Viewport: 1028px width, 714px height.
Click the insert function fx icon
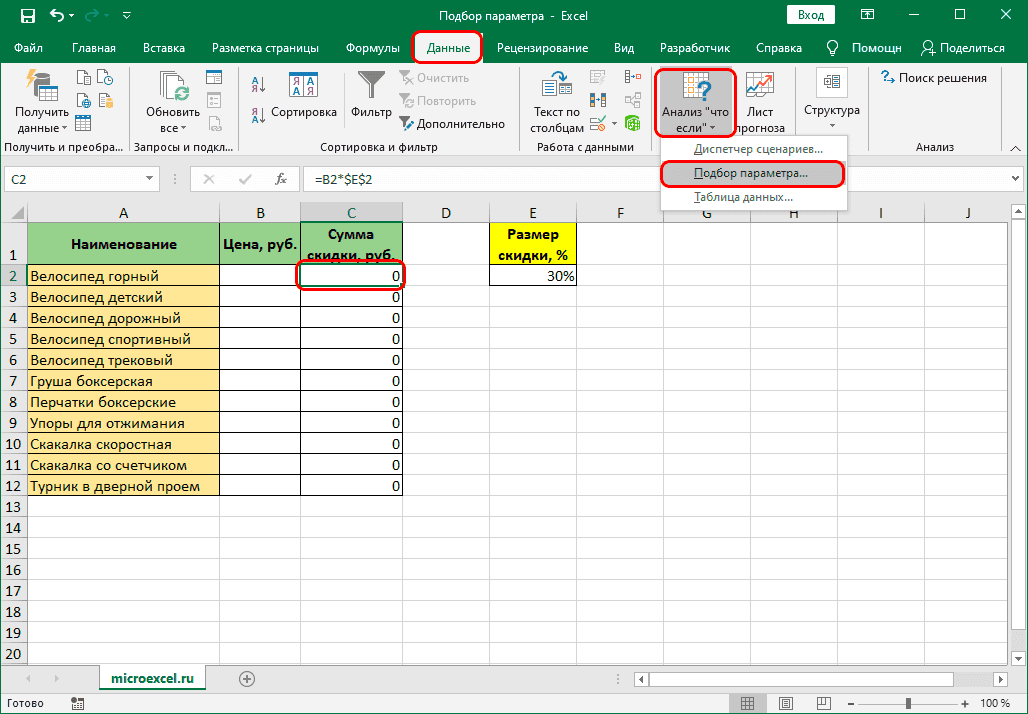[282, 179]
